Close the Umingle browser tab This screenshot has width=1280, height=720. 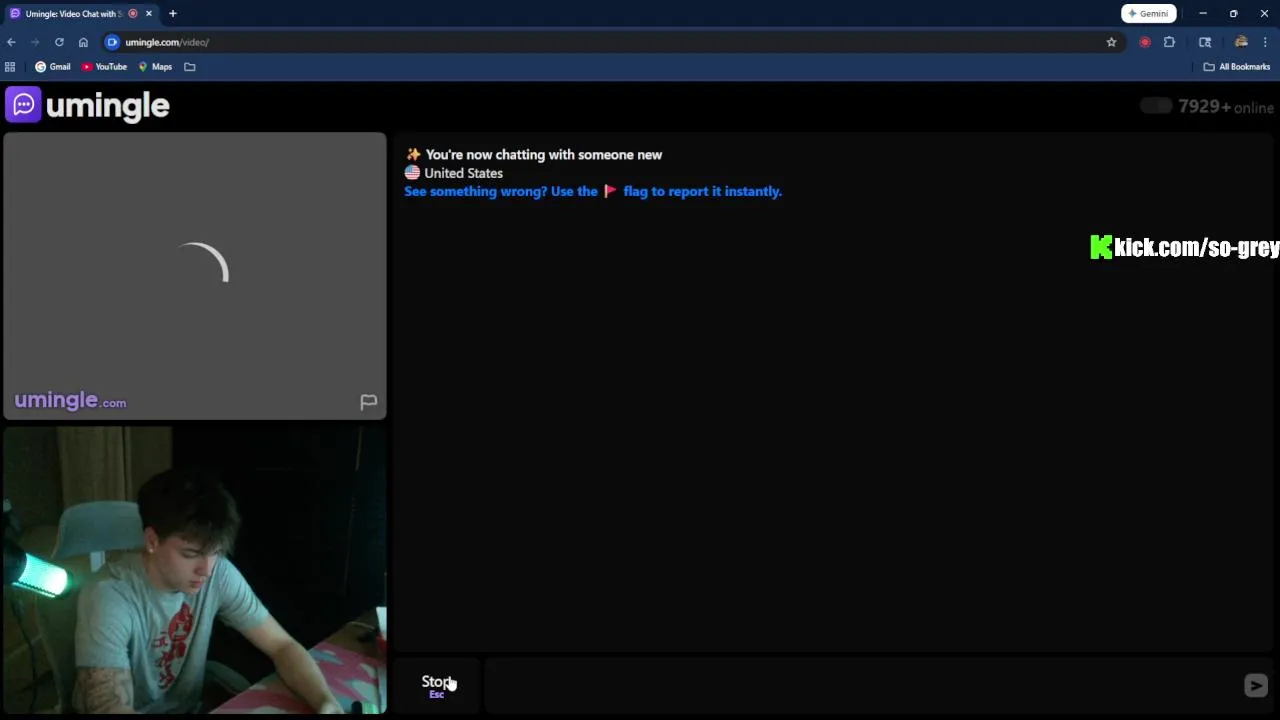[x=149, y=13]
